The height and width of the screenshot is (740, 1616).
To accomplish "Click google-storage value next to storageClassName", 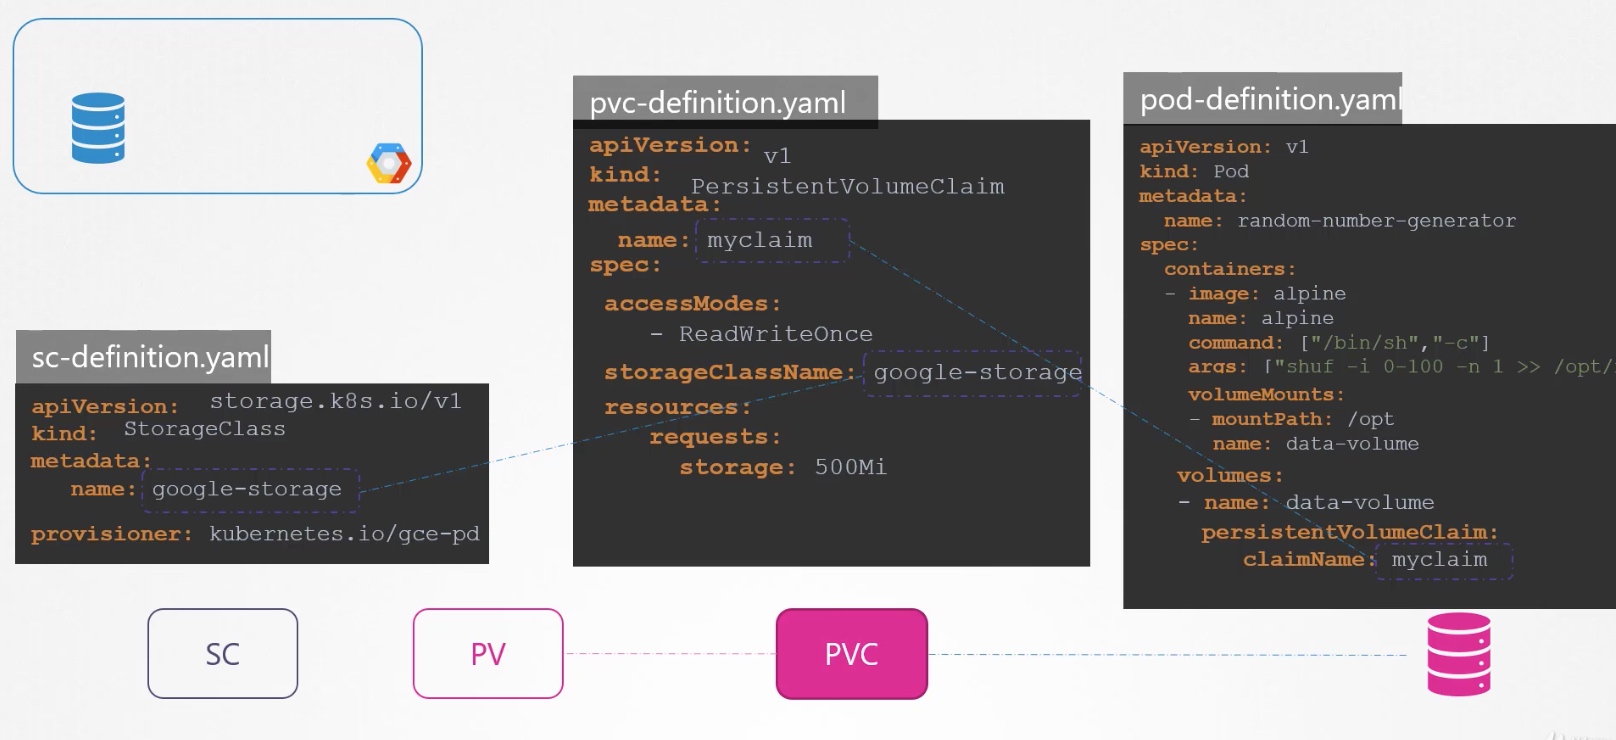I will coord(975,373).
